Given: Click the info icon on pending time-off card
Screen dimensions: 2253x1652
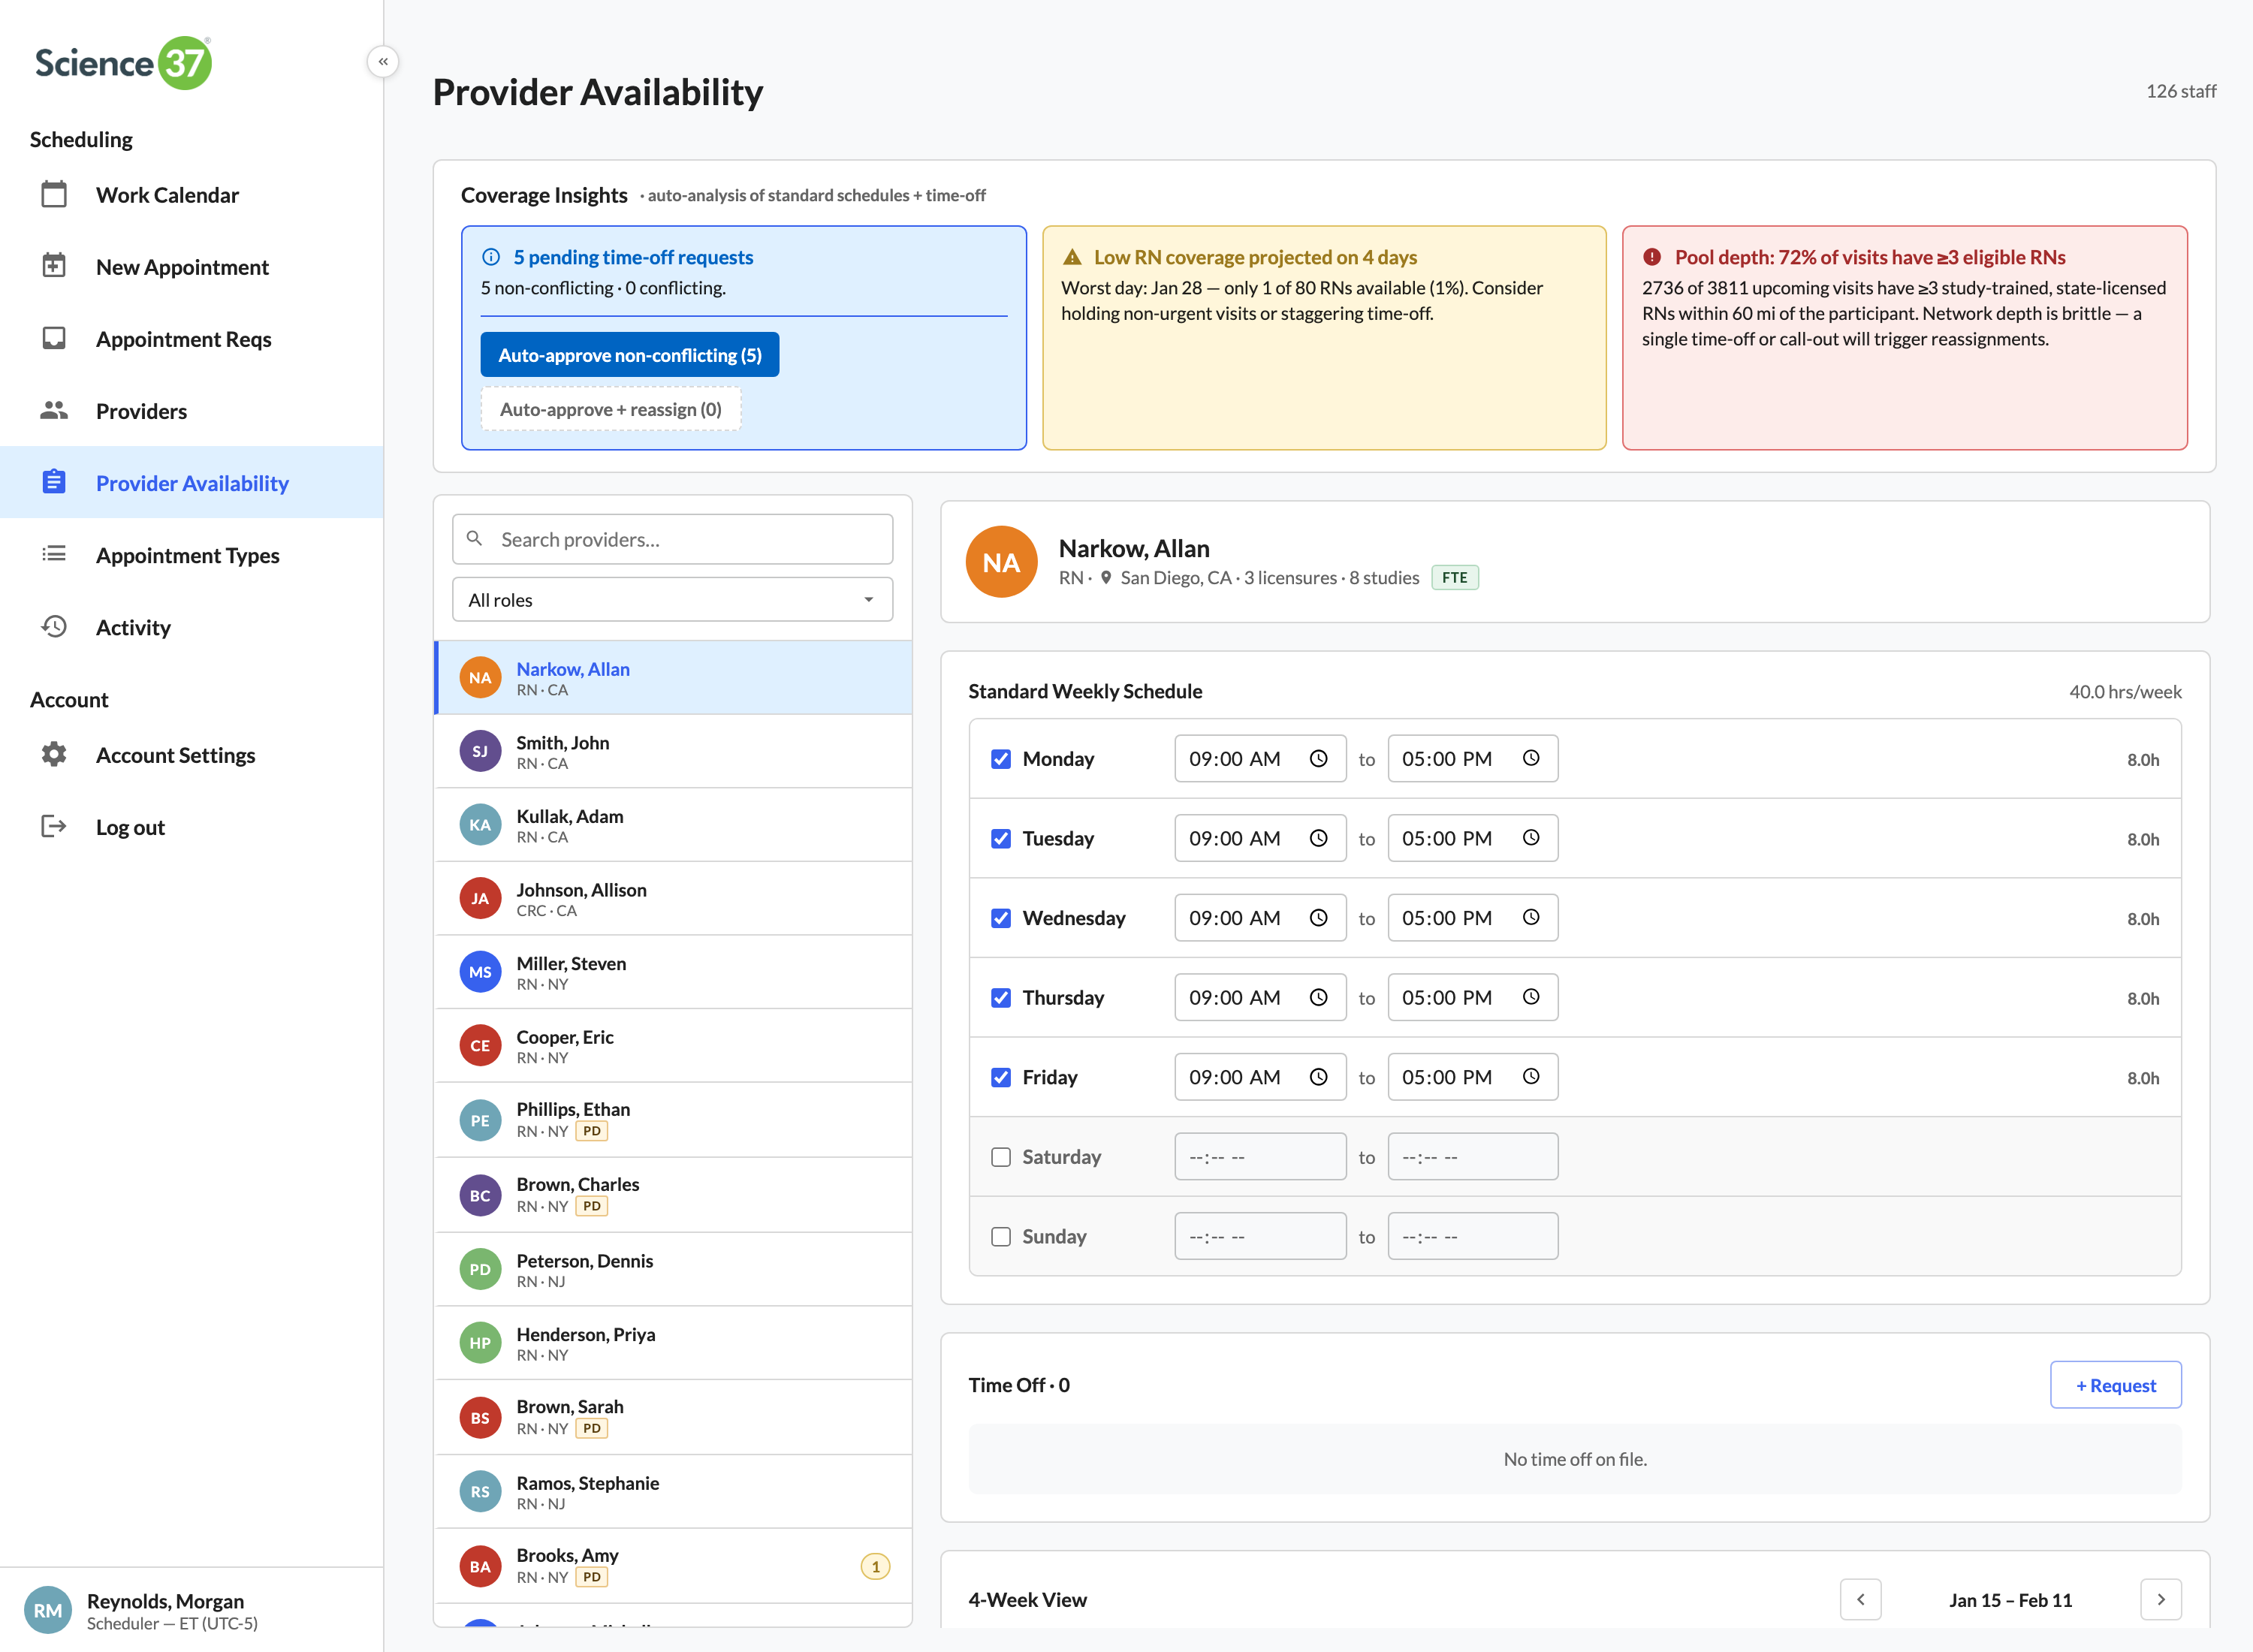Looking at the screenshot, I should (x=491, y=257).
